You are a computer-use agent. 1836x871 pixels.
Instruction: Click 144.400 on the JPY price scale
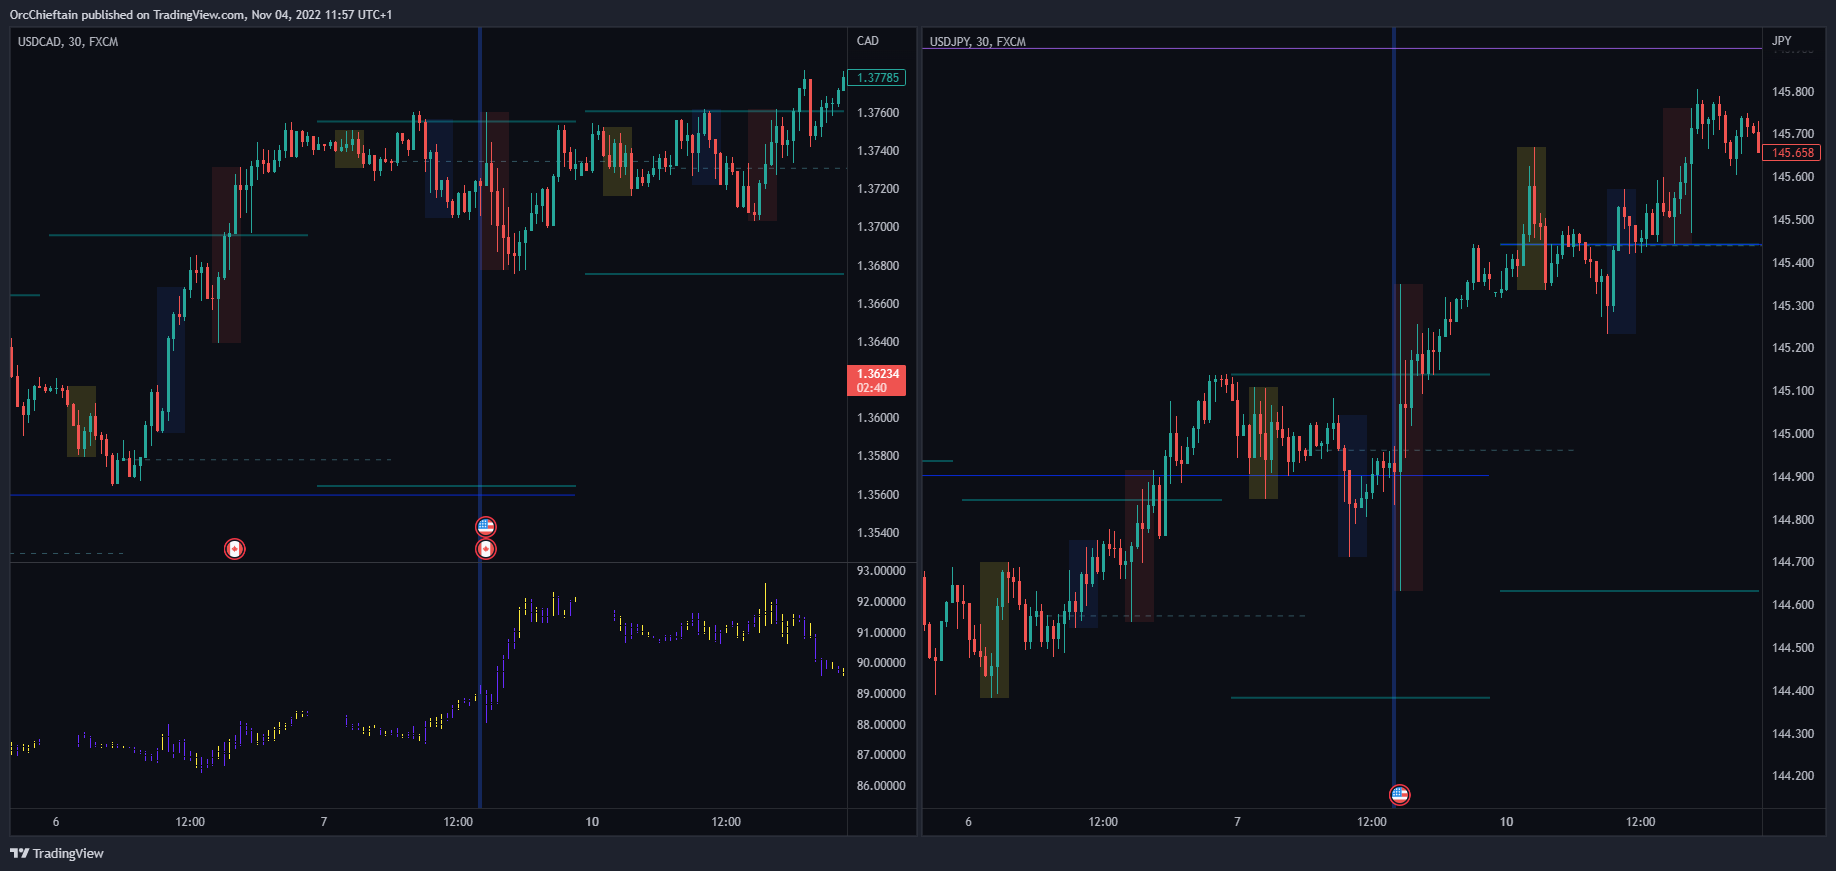[1793, 691]
